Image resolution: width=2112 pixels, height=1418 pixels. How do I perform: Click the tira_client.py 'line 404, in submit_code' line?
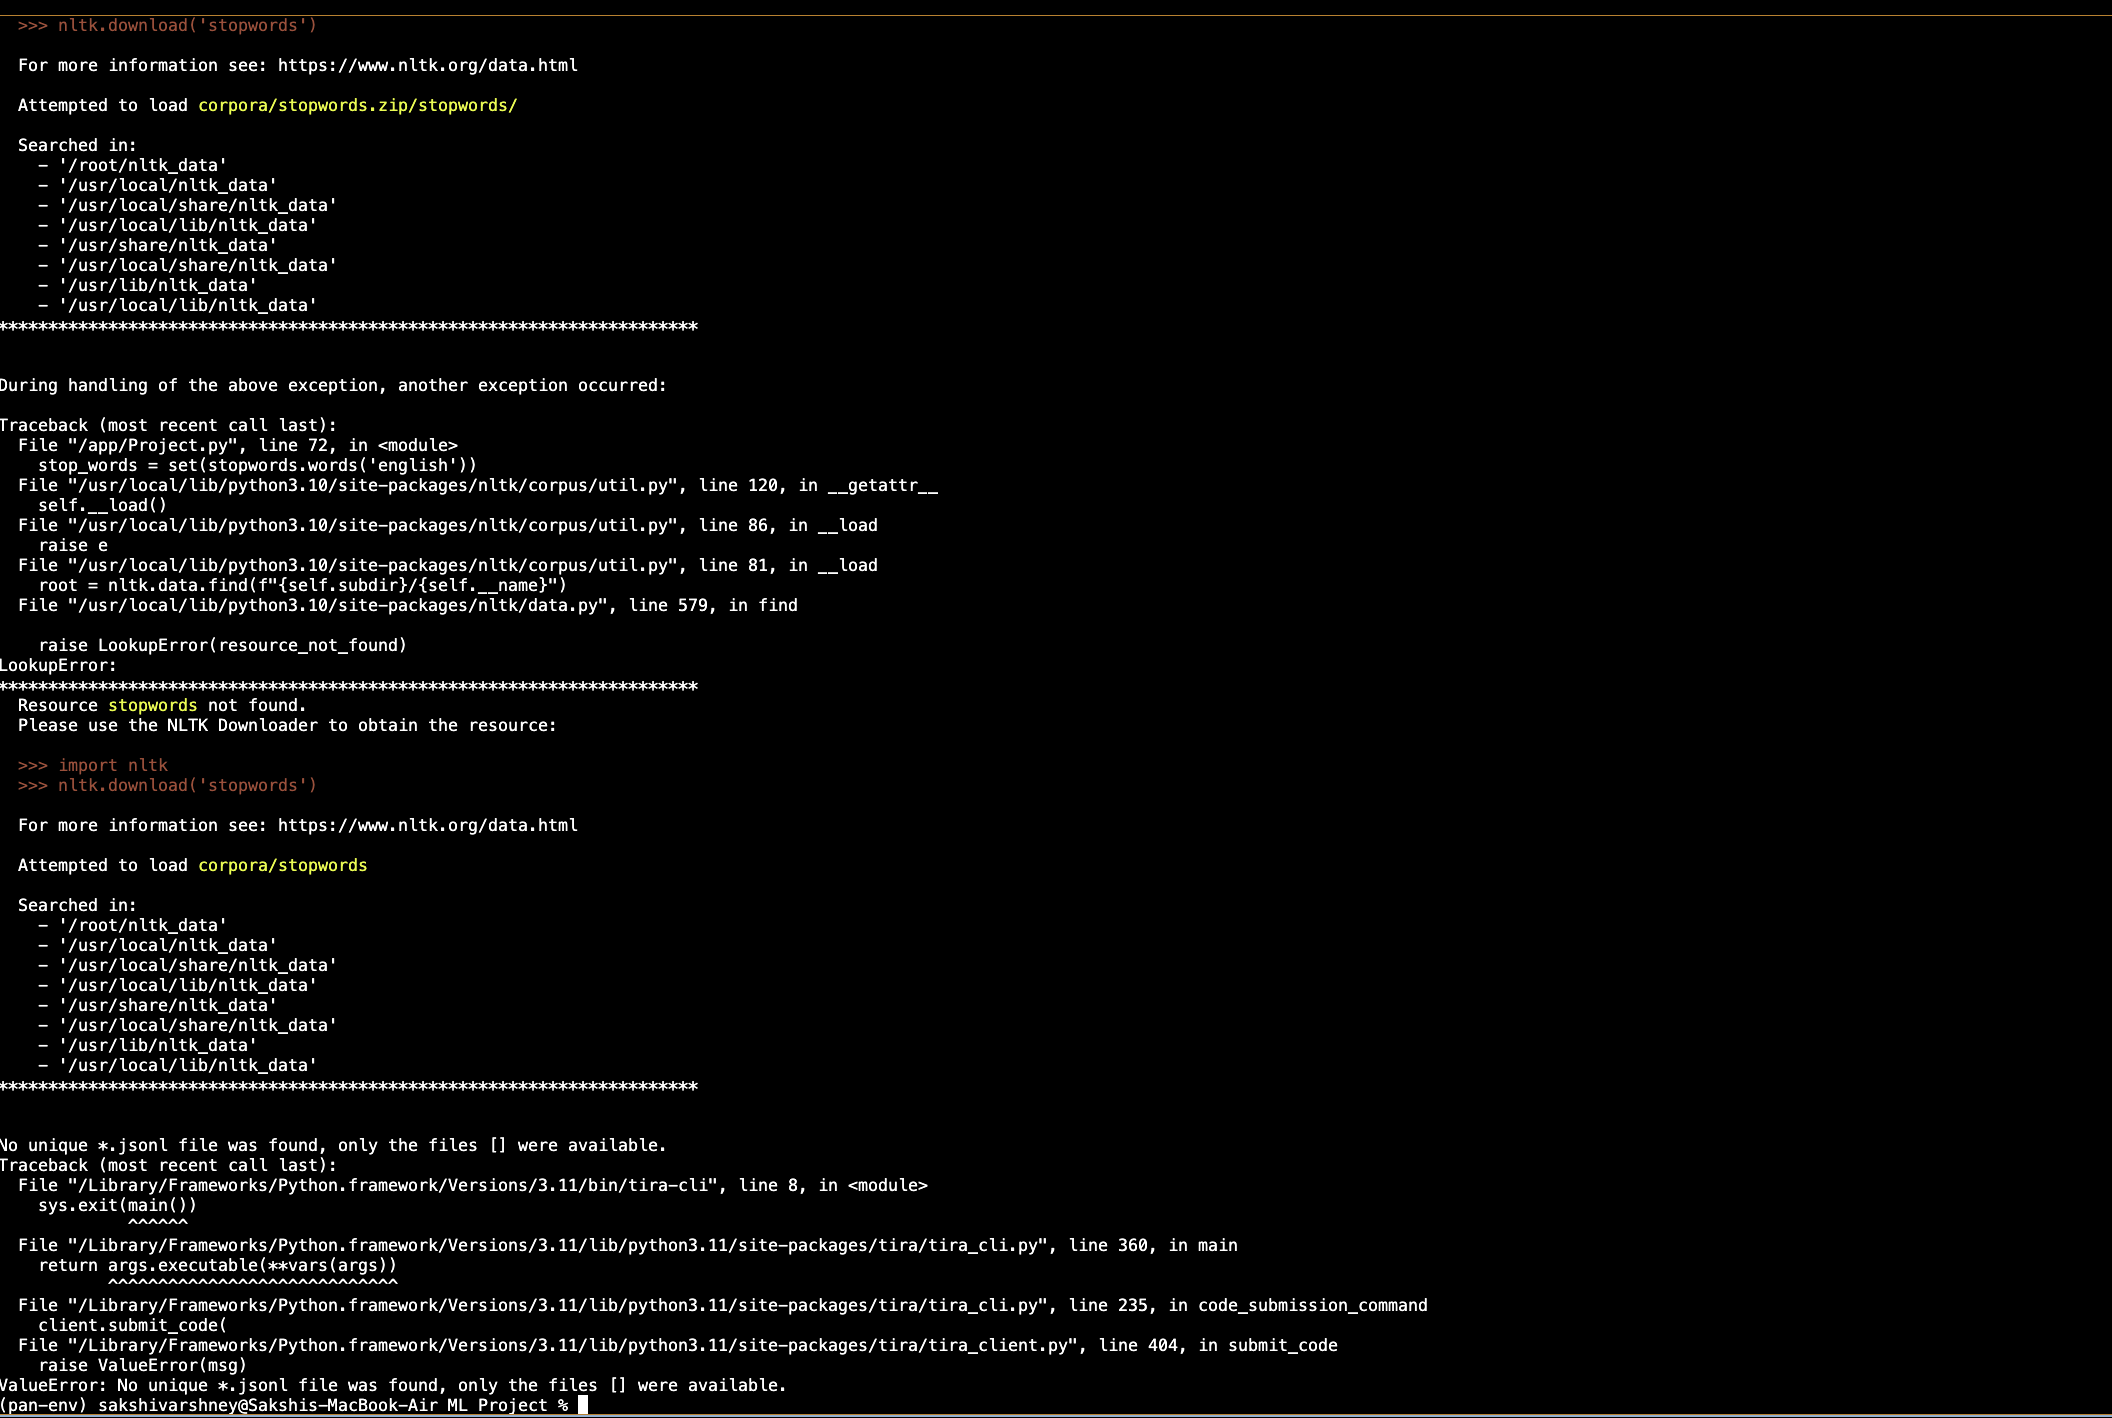(x=678, y=1345)
